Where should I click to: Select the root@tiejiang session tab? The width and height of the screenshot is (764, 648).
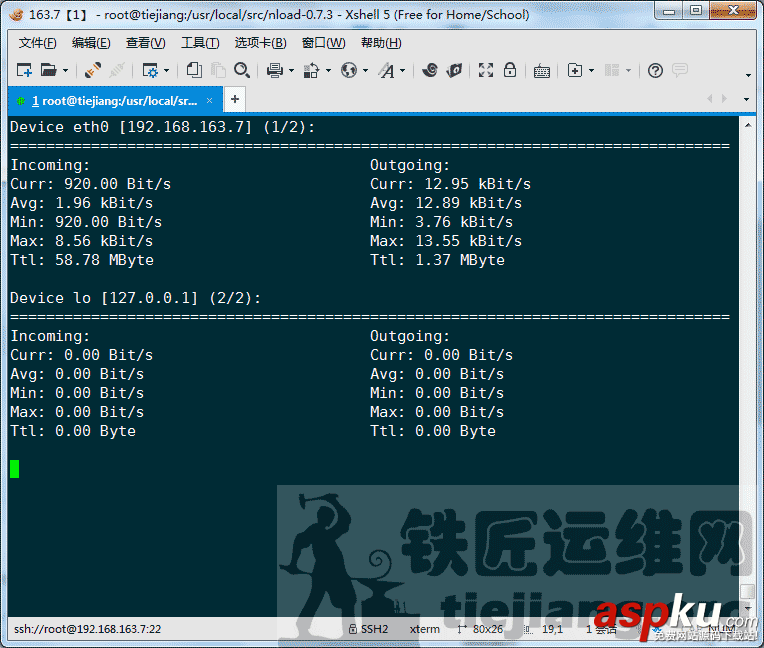click(115, 101)
